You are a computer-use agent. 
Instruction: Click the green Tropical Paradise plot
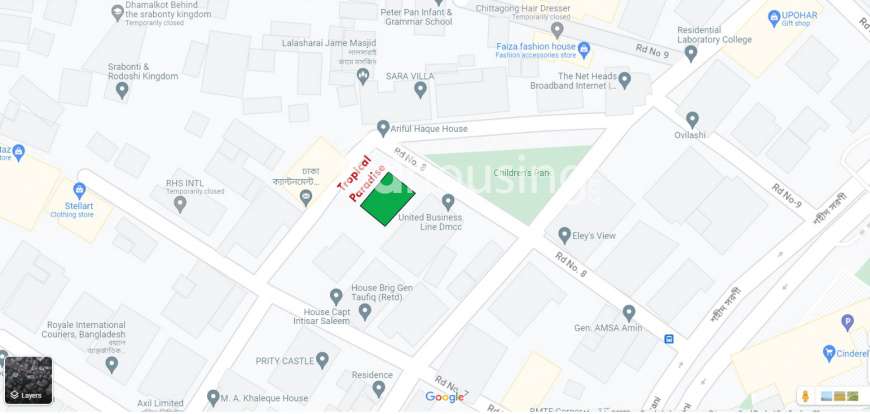click(388, 199)
